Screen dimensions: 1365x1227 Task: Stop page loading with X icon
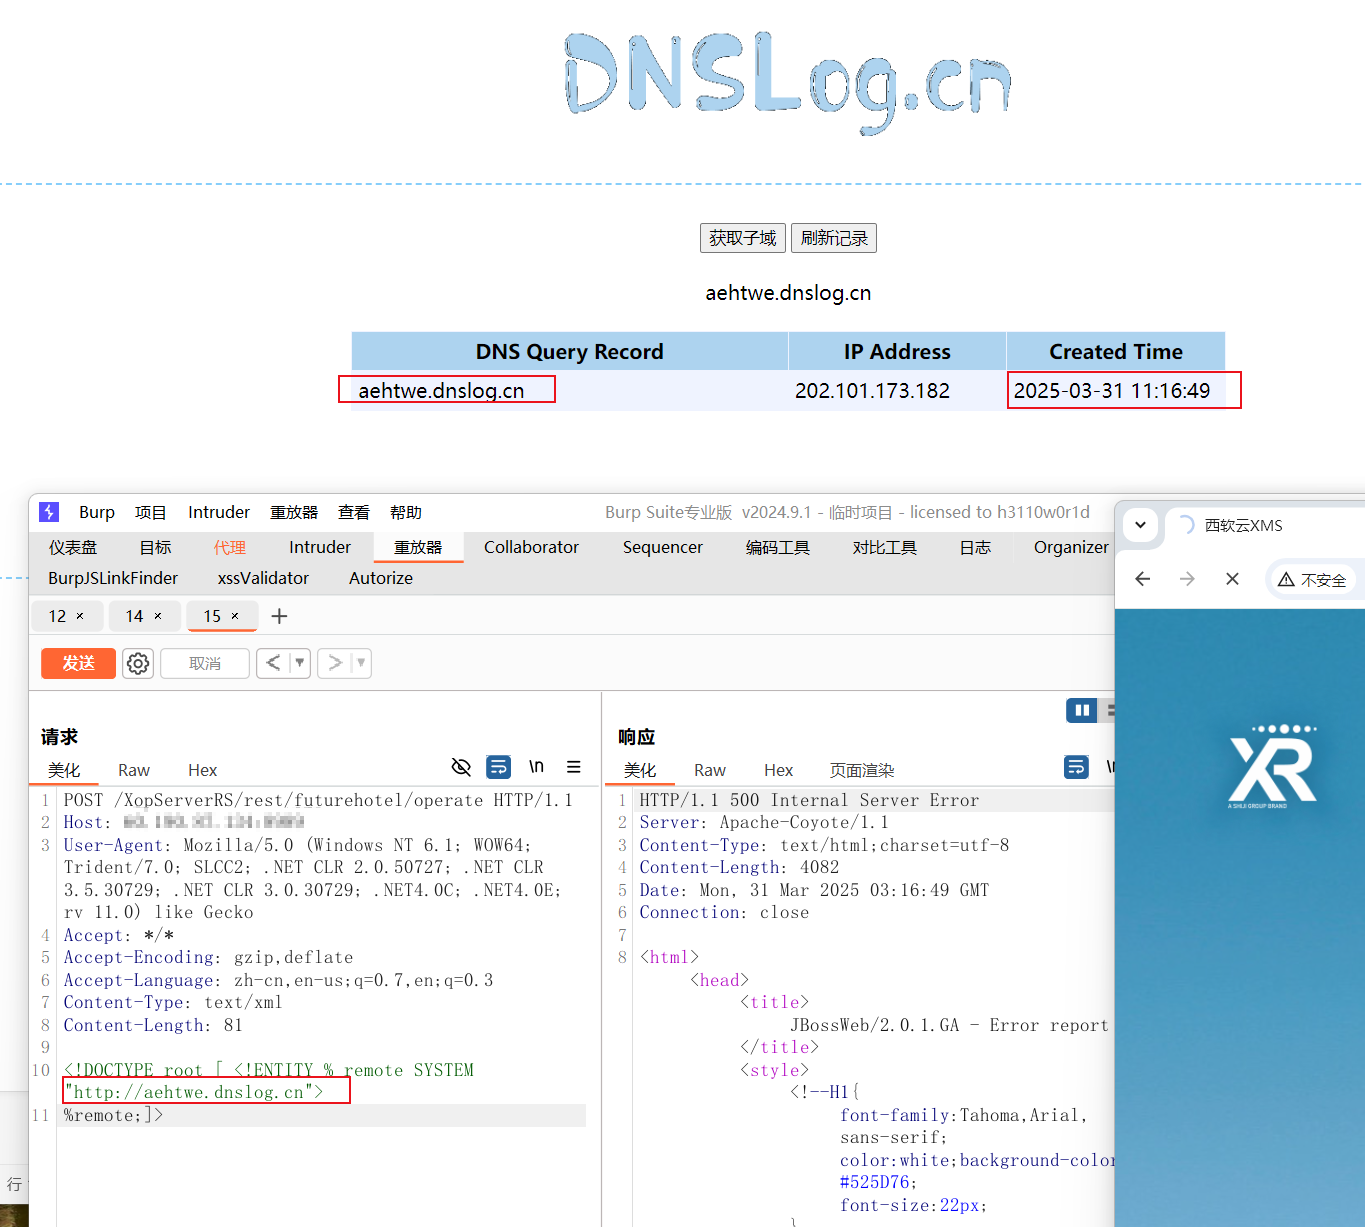tap(1232, 579)
